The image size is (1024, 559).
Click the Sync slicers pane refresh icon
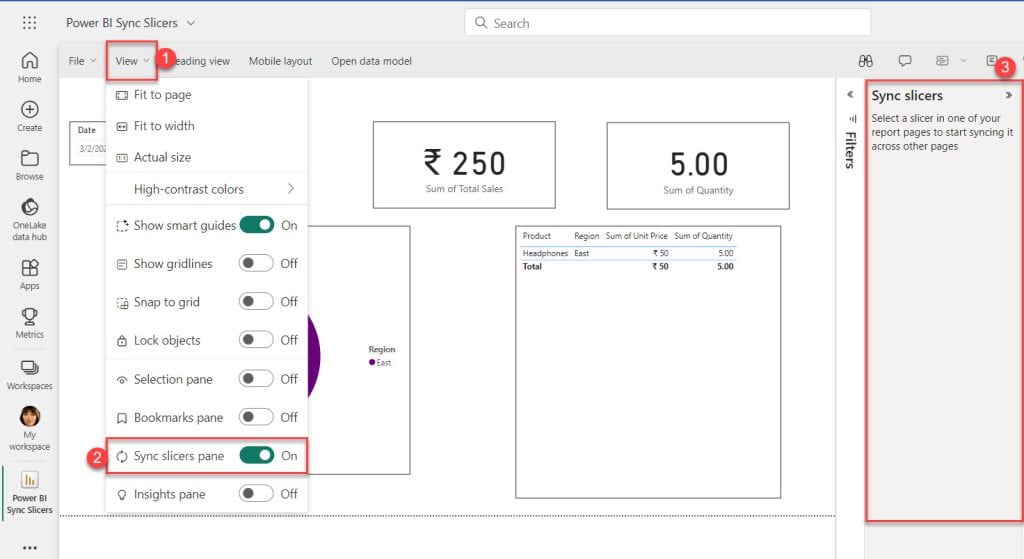pos(122,456)
